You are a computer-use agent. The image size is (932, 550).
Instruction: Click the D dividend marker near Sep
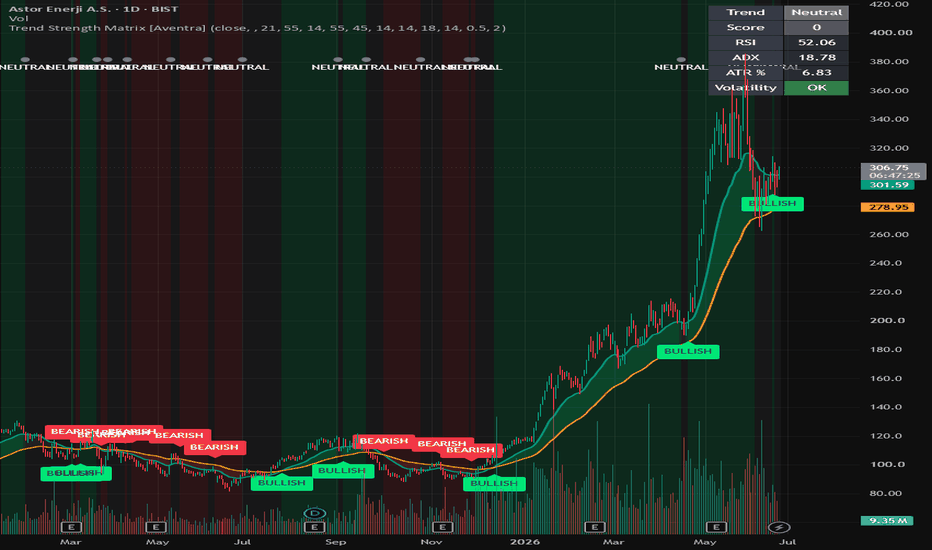coord(314,513)
